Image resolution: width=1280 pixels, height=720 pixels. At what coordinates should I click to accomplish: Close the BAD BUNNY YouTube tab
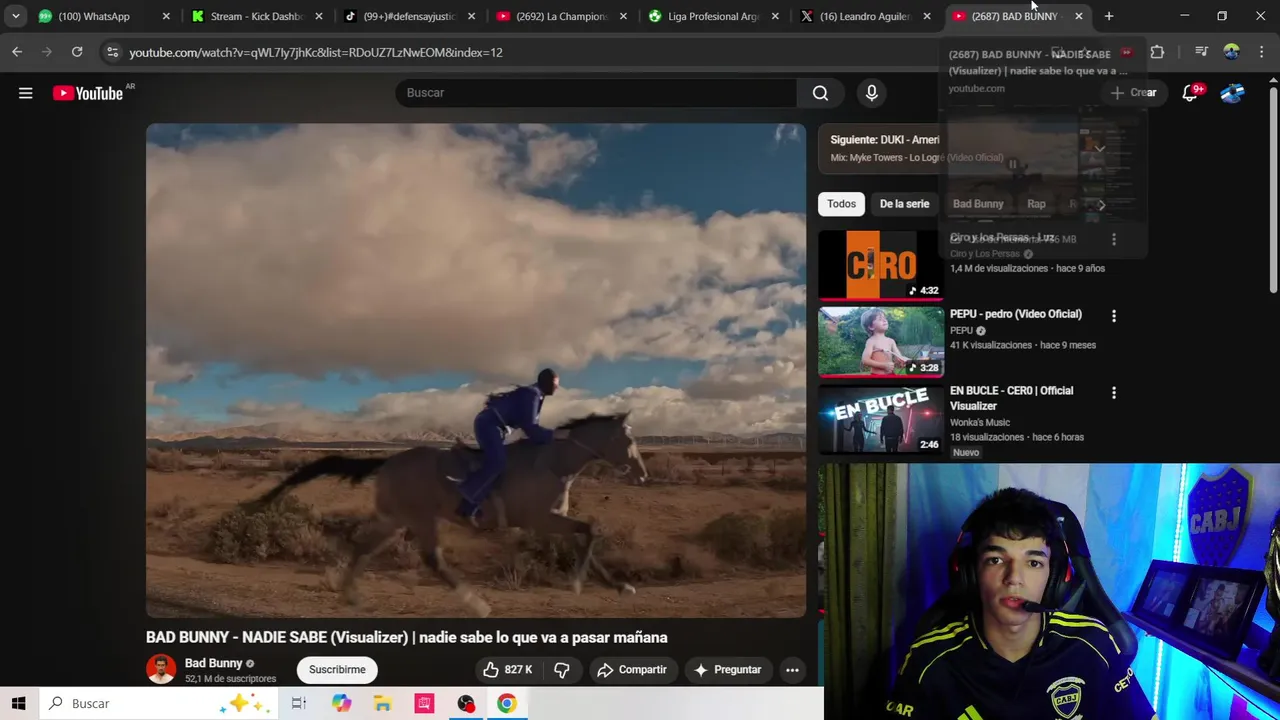coord(1078,16)
